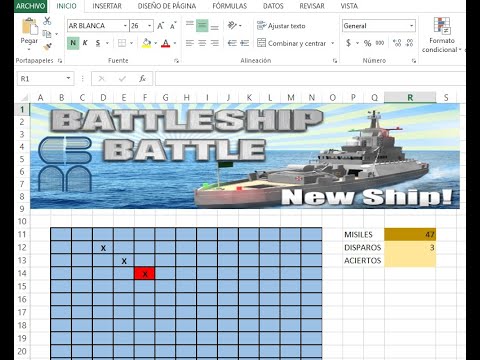Toggle italic K formatting
The width and height of the screenshot is (480, 360).
tap(85, 43)
